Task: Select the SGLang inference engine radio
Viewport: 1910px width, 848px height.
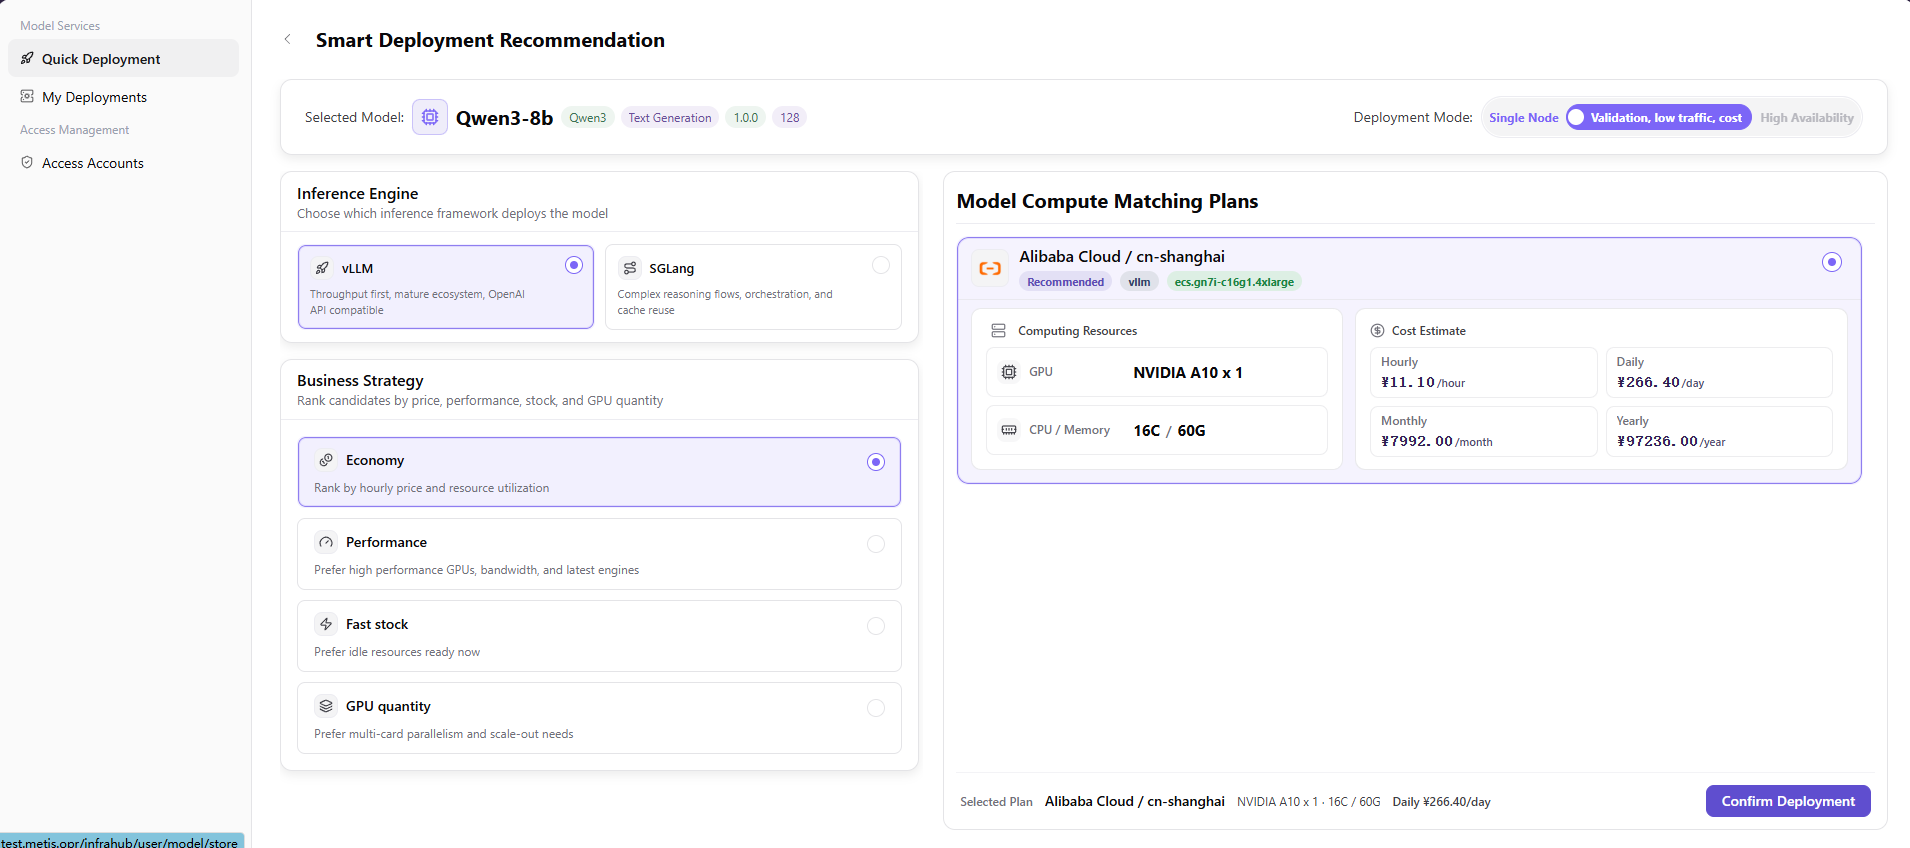Action: [881, 265]
